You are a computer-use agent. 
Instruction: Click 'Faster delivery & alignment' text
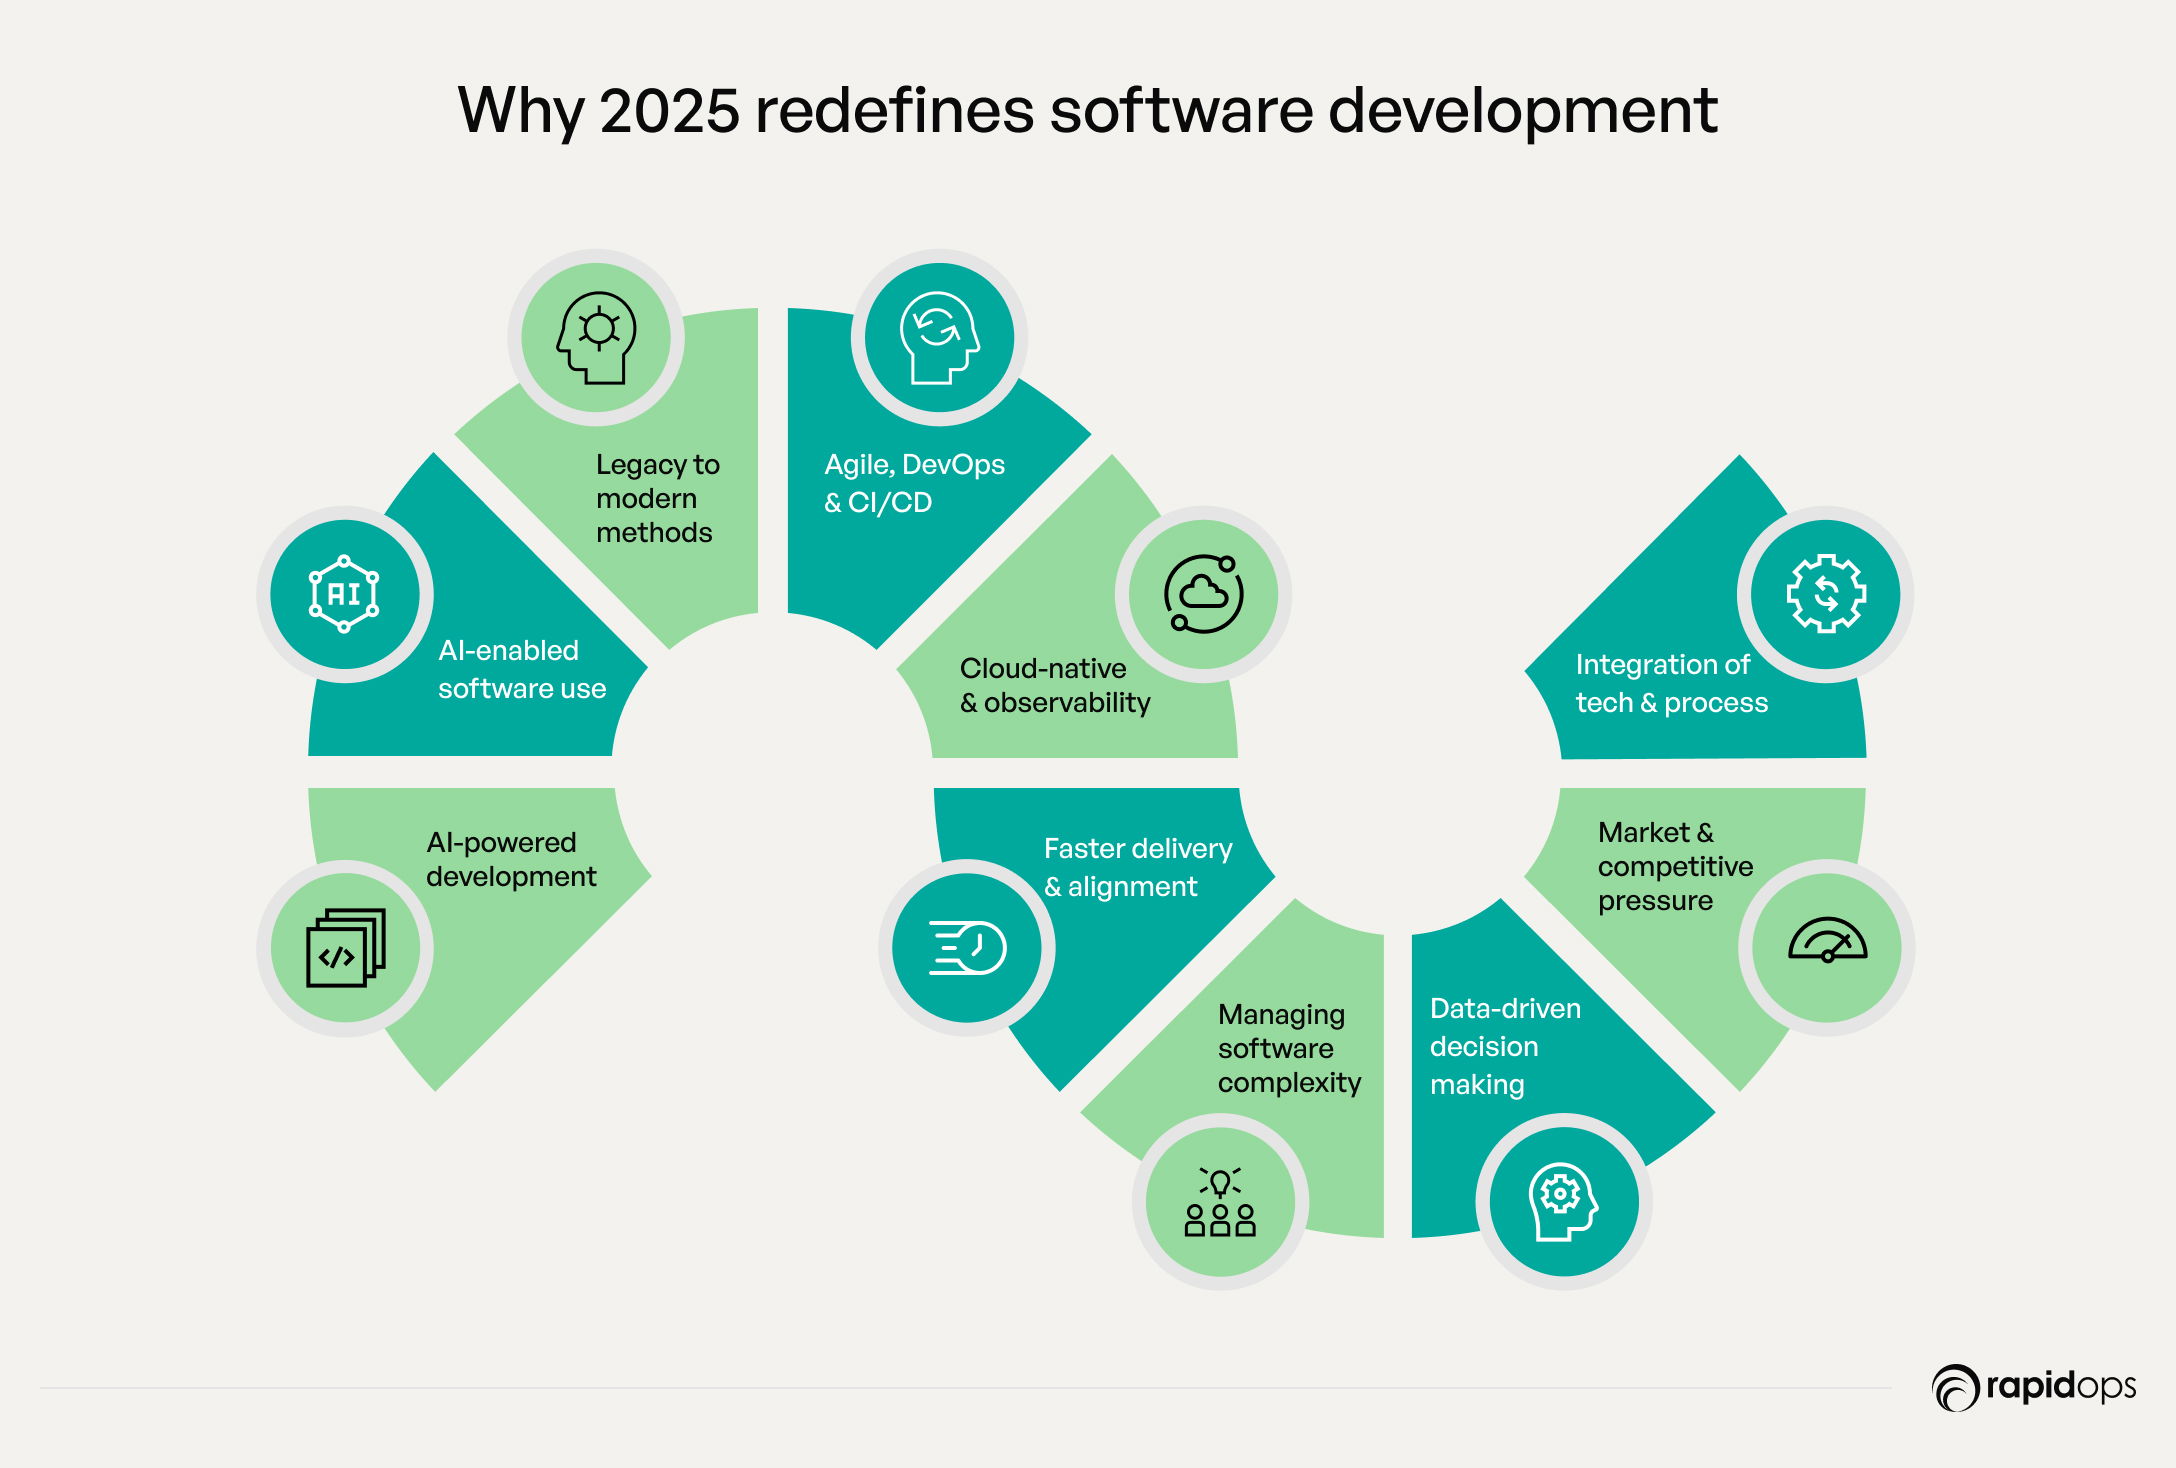[x=1137, y=867]
